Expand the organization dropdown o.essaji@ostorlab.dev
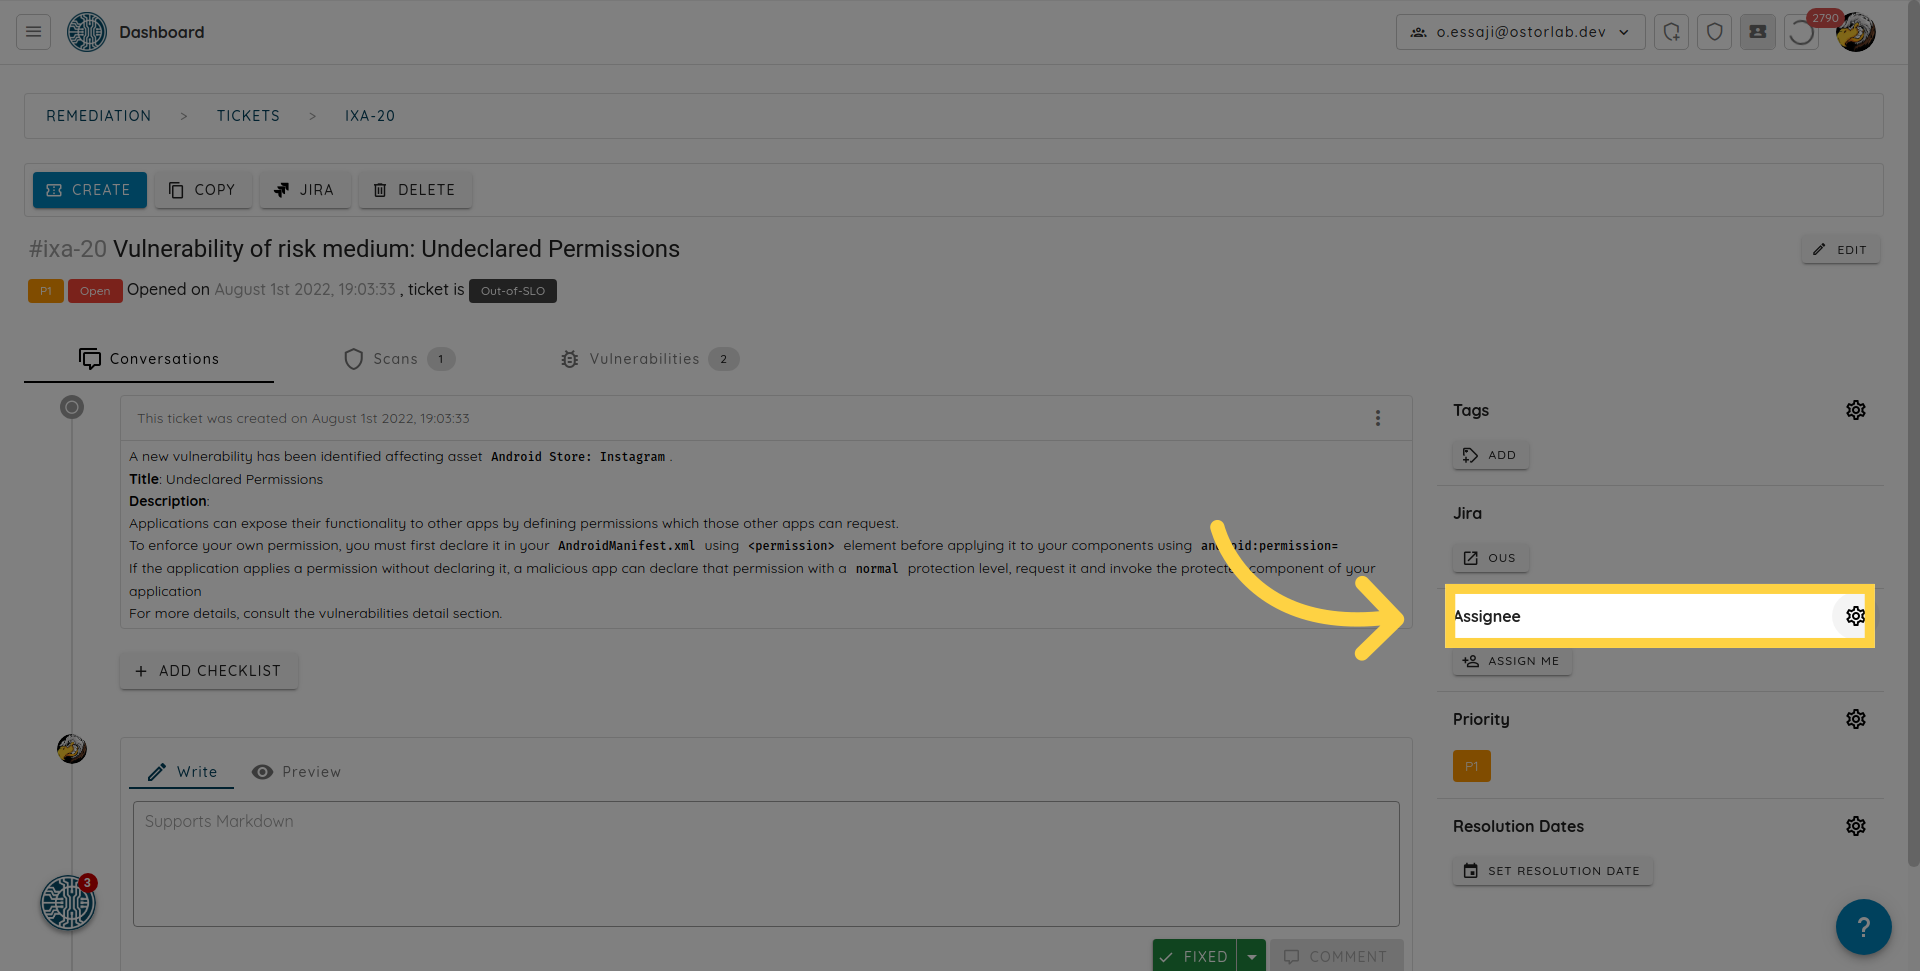Screen dimensions: 1920x971 pos(1520,32)
